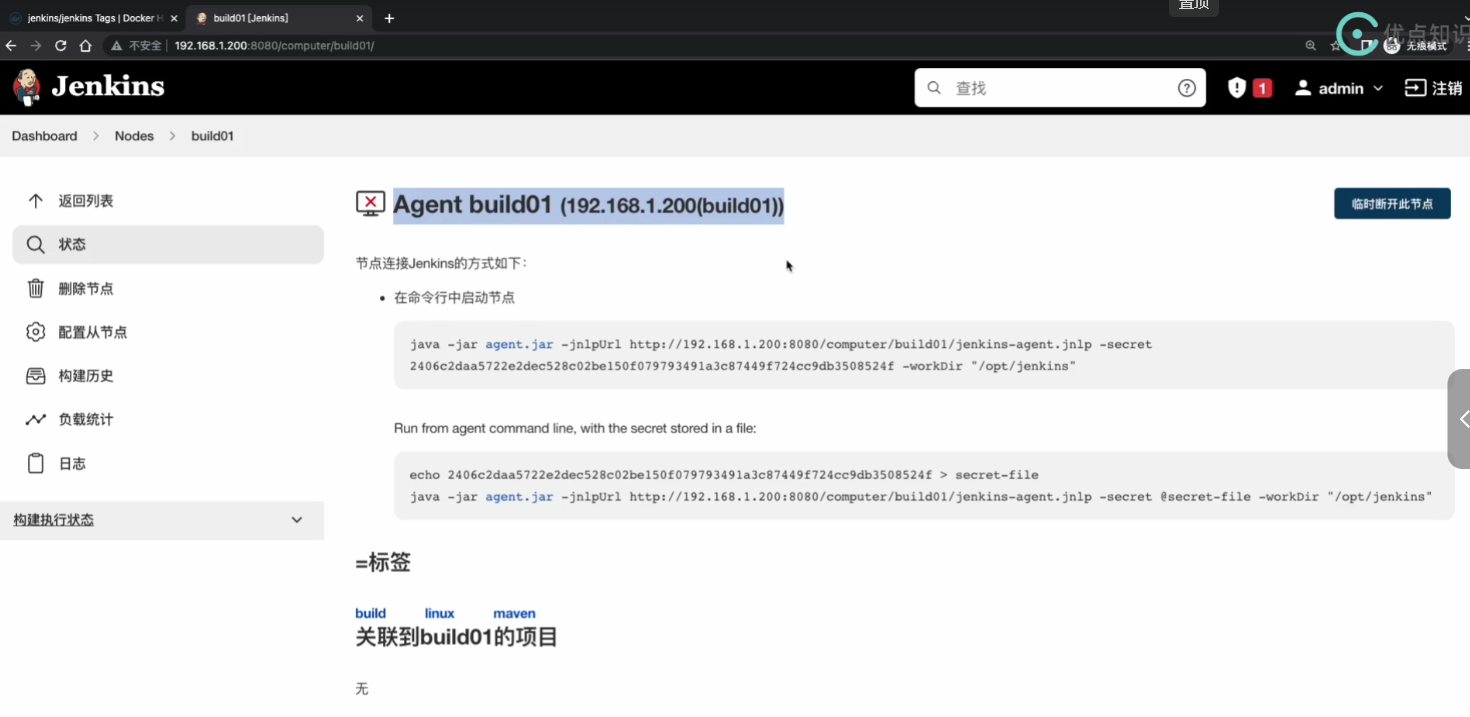Open search help question mark icon
The image size is (1470, 717).
point(1187,88)
